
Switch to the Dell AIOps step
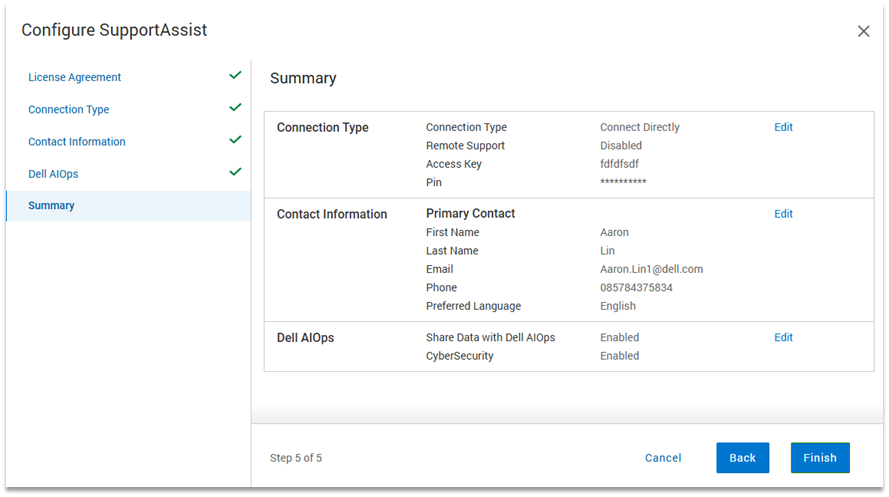[x=53, y=174]
